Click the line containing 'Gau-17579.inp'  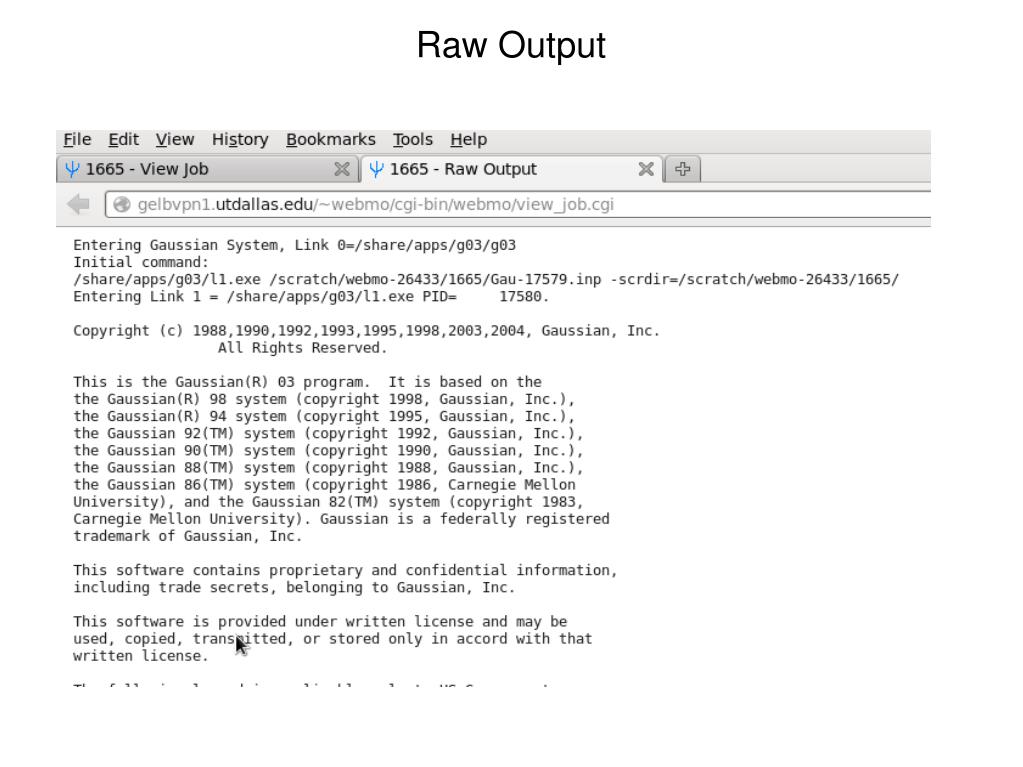point(486,279)
